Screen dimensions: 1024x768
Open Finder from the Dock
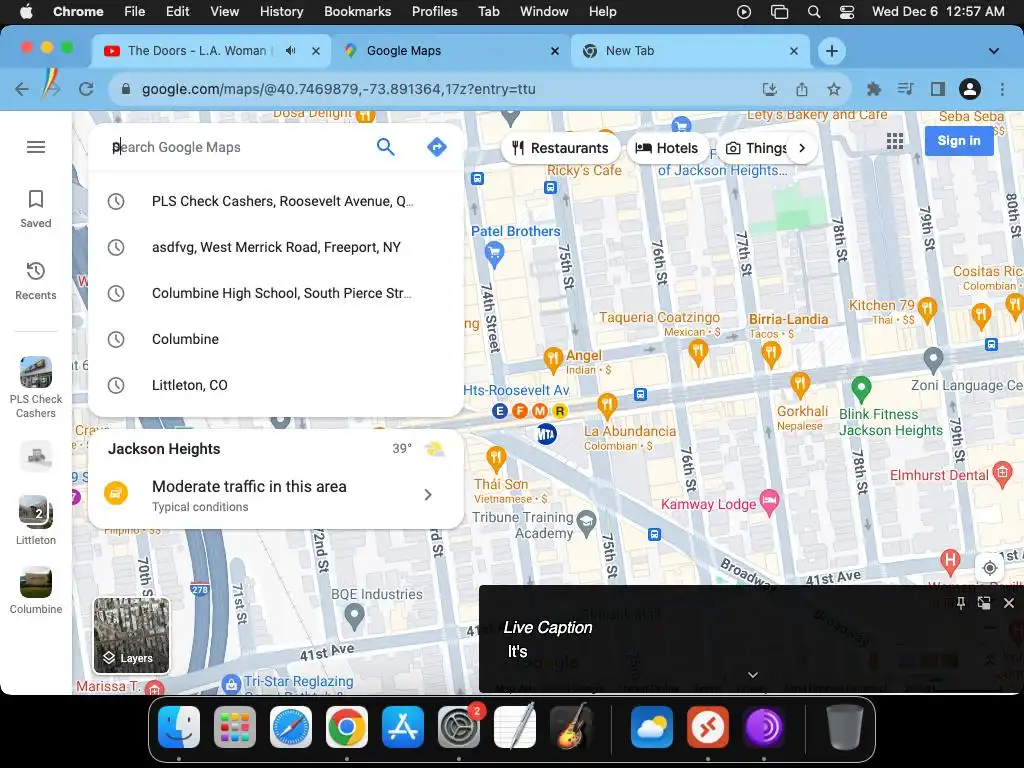(178, 727)
